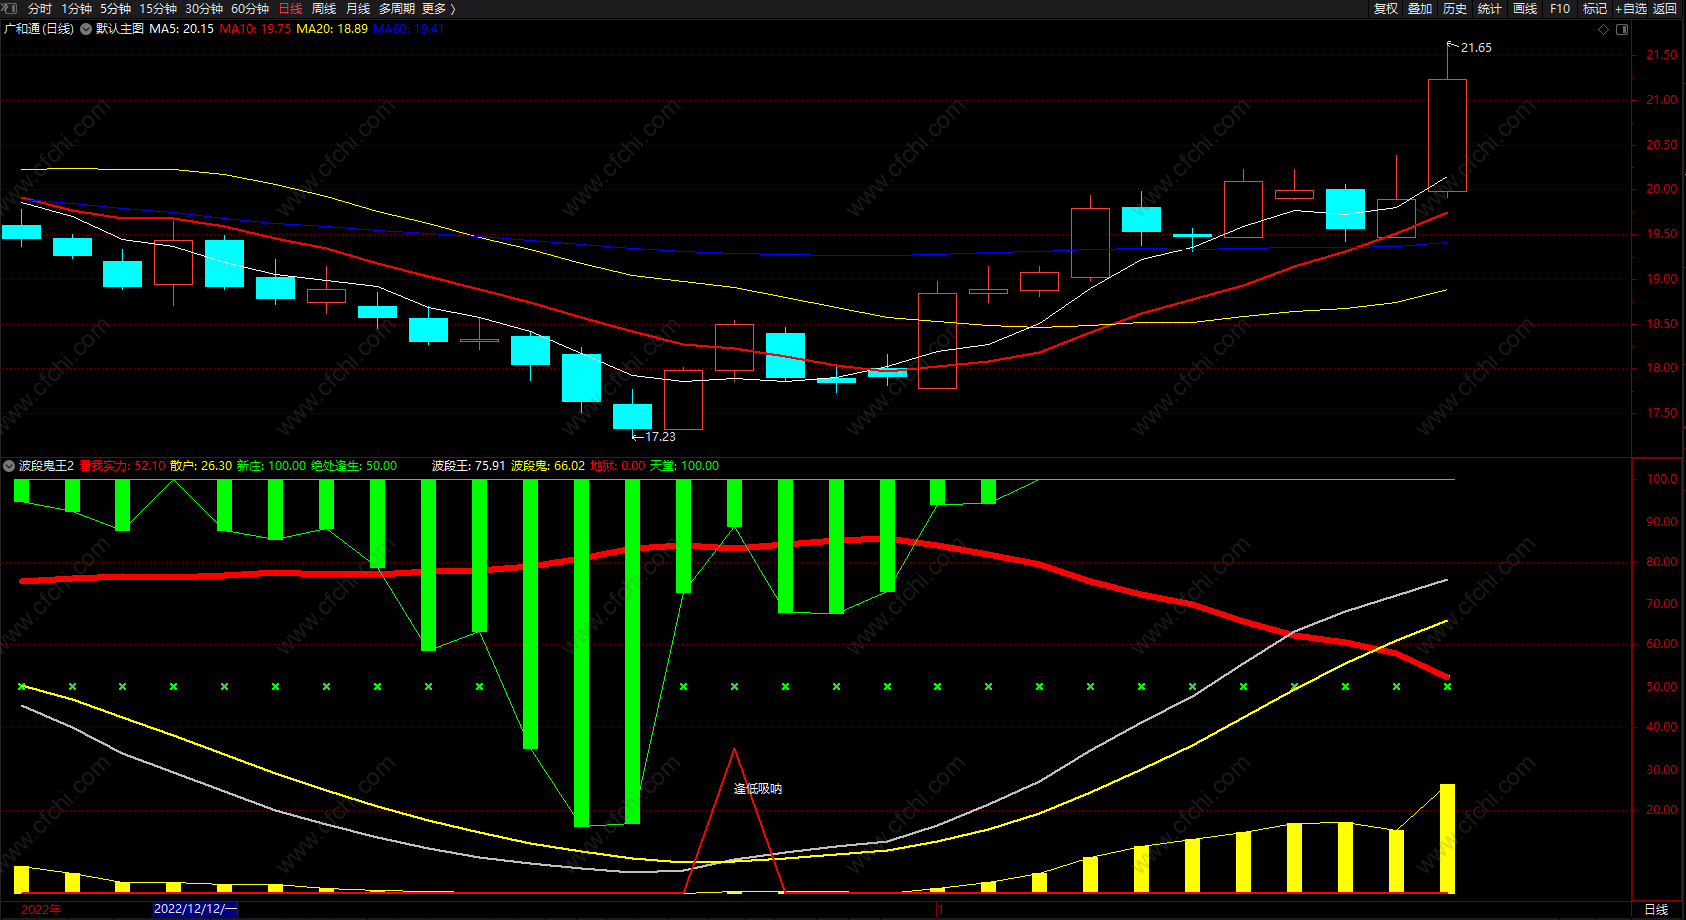
Task: Click the 日线 label at bottom right
Action: tap(1657, 909)
